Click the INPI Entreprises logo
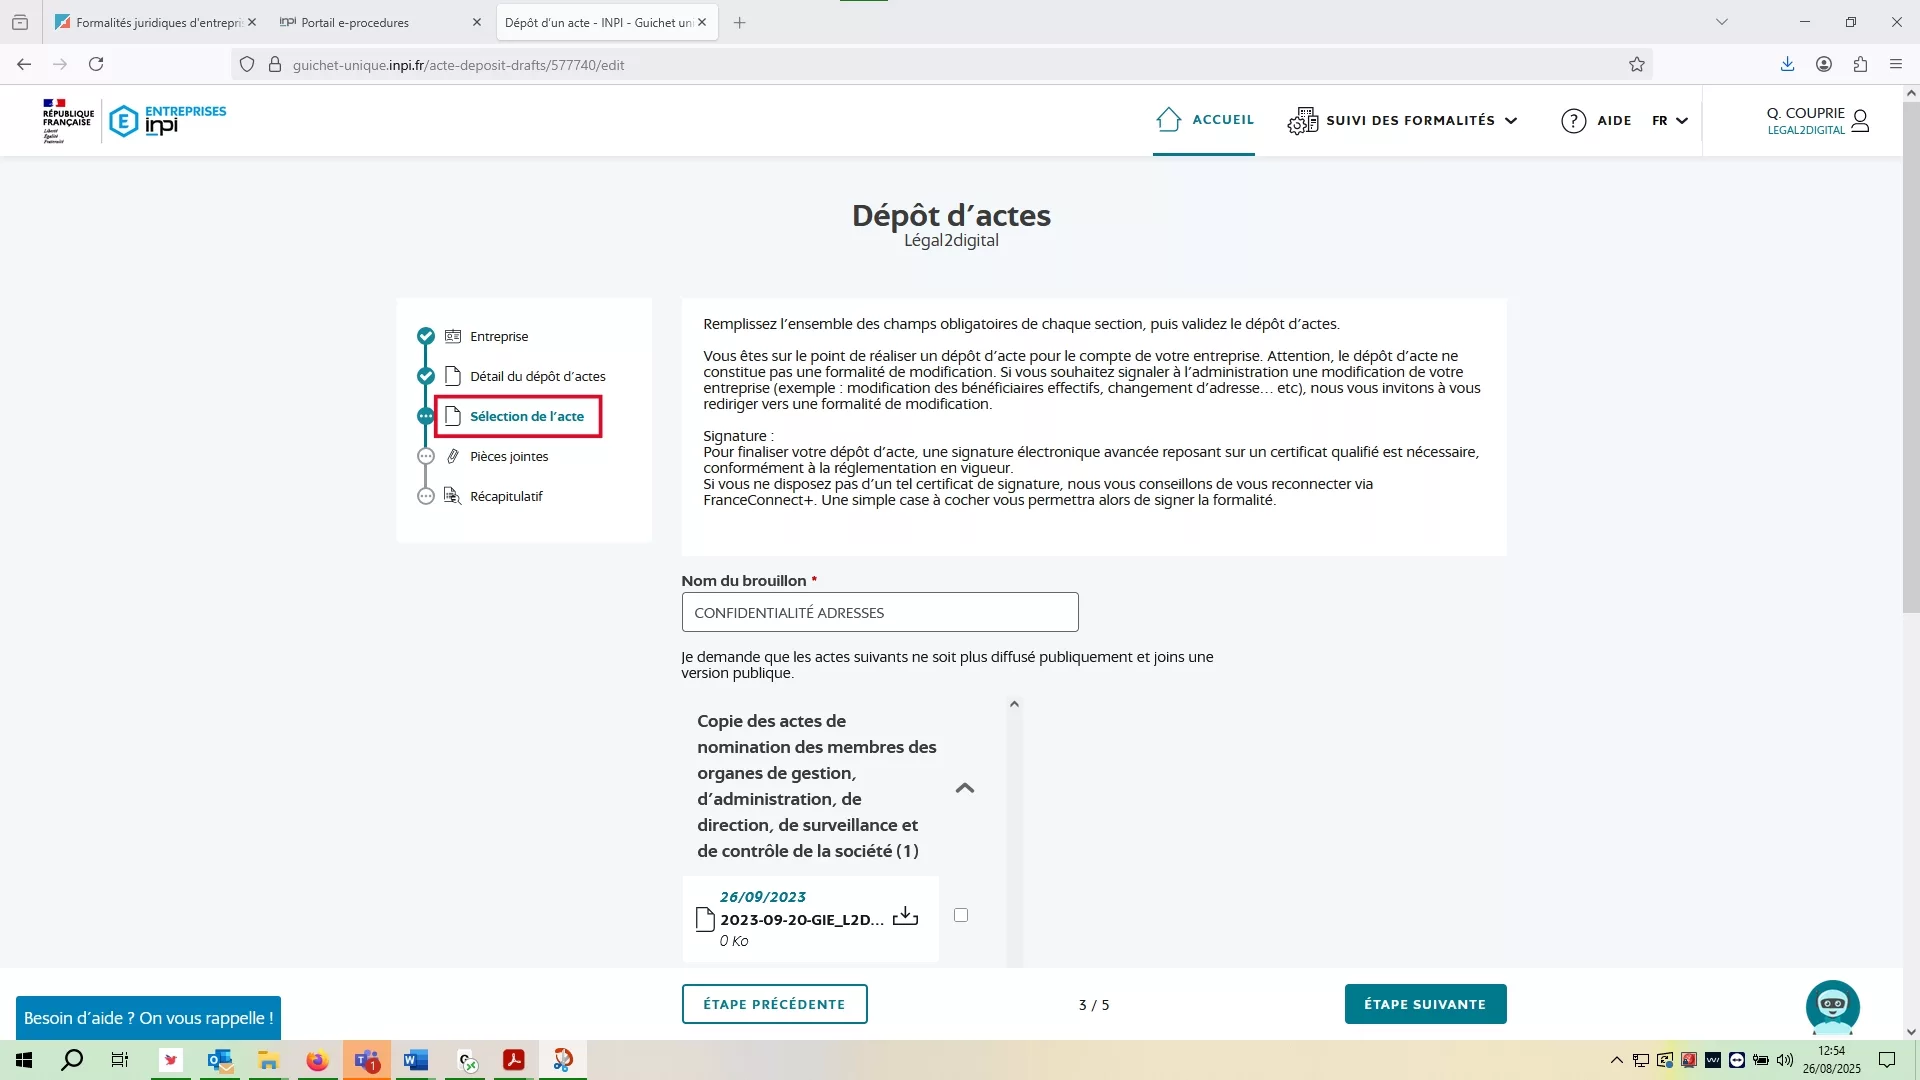 (x=167, y=120)
